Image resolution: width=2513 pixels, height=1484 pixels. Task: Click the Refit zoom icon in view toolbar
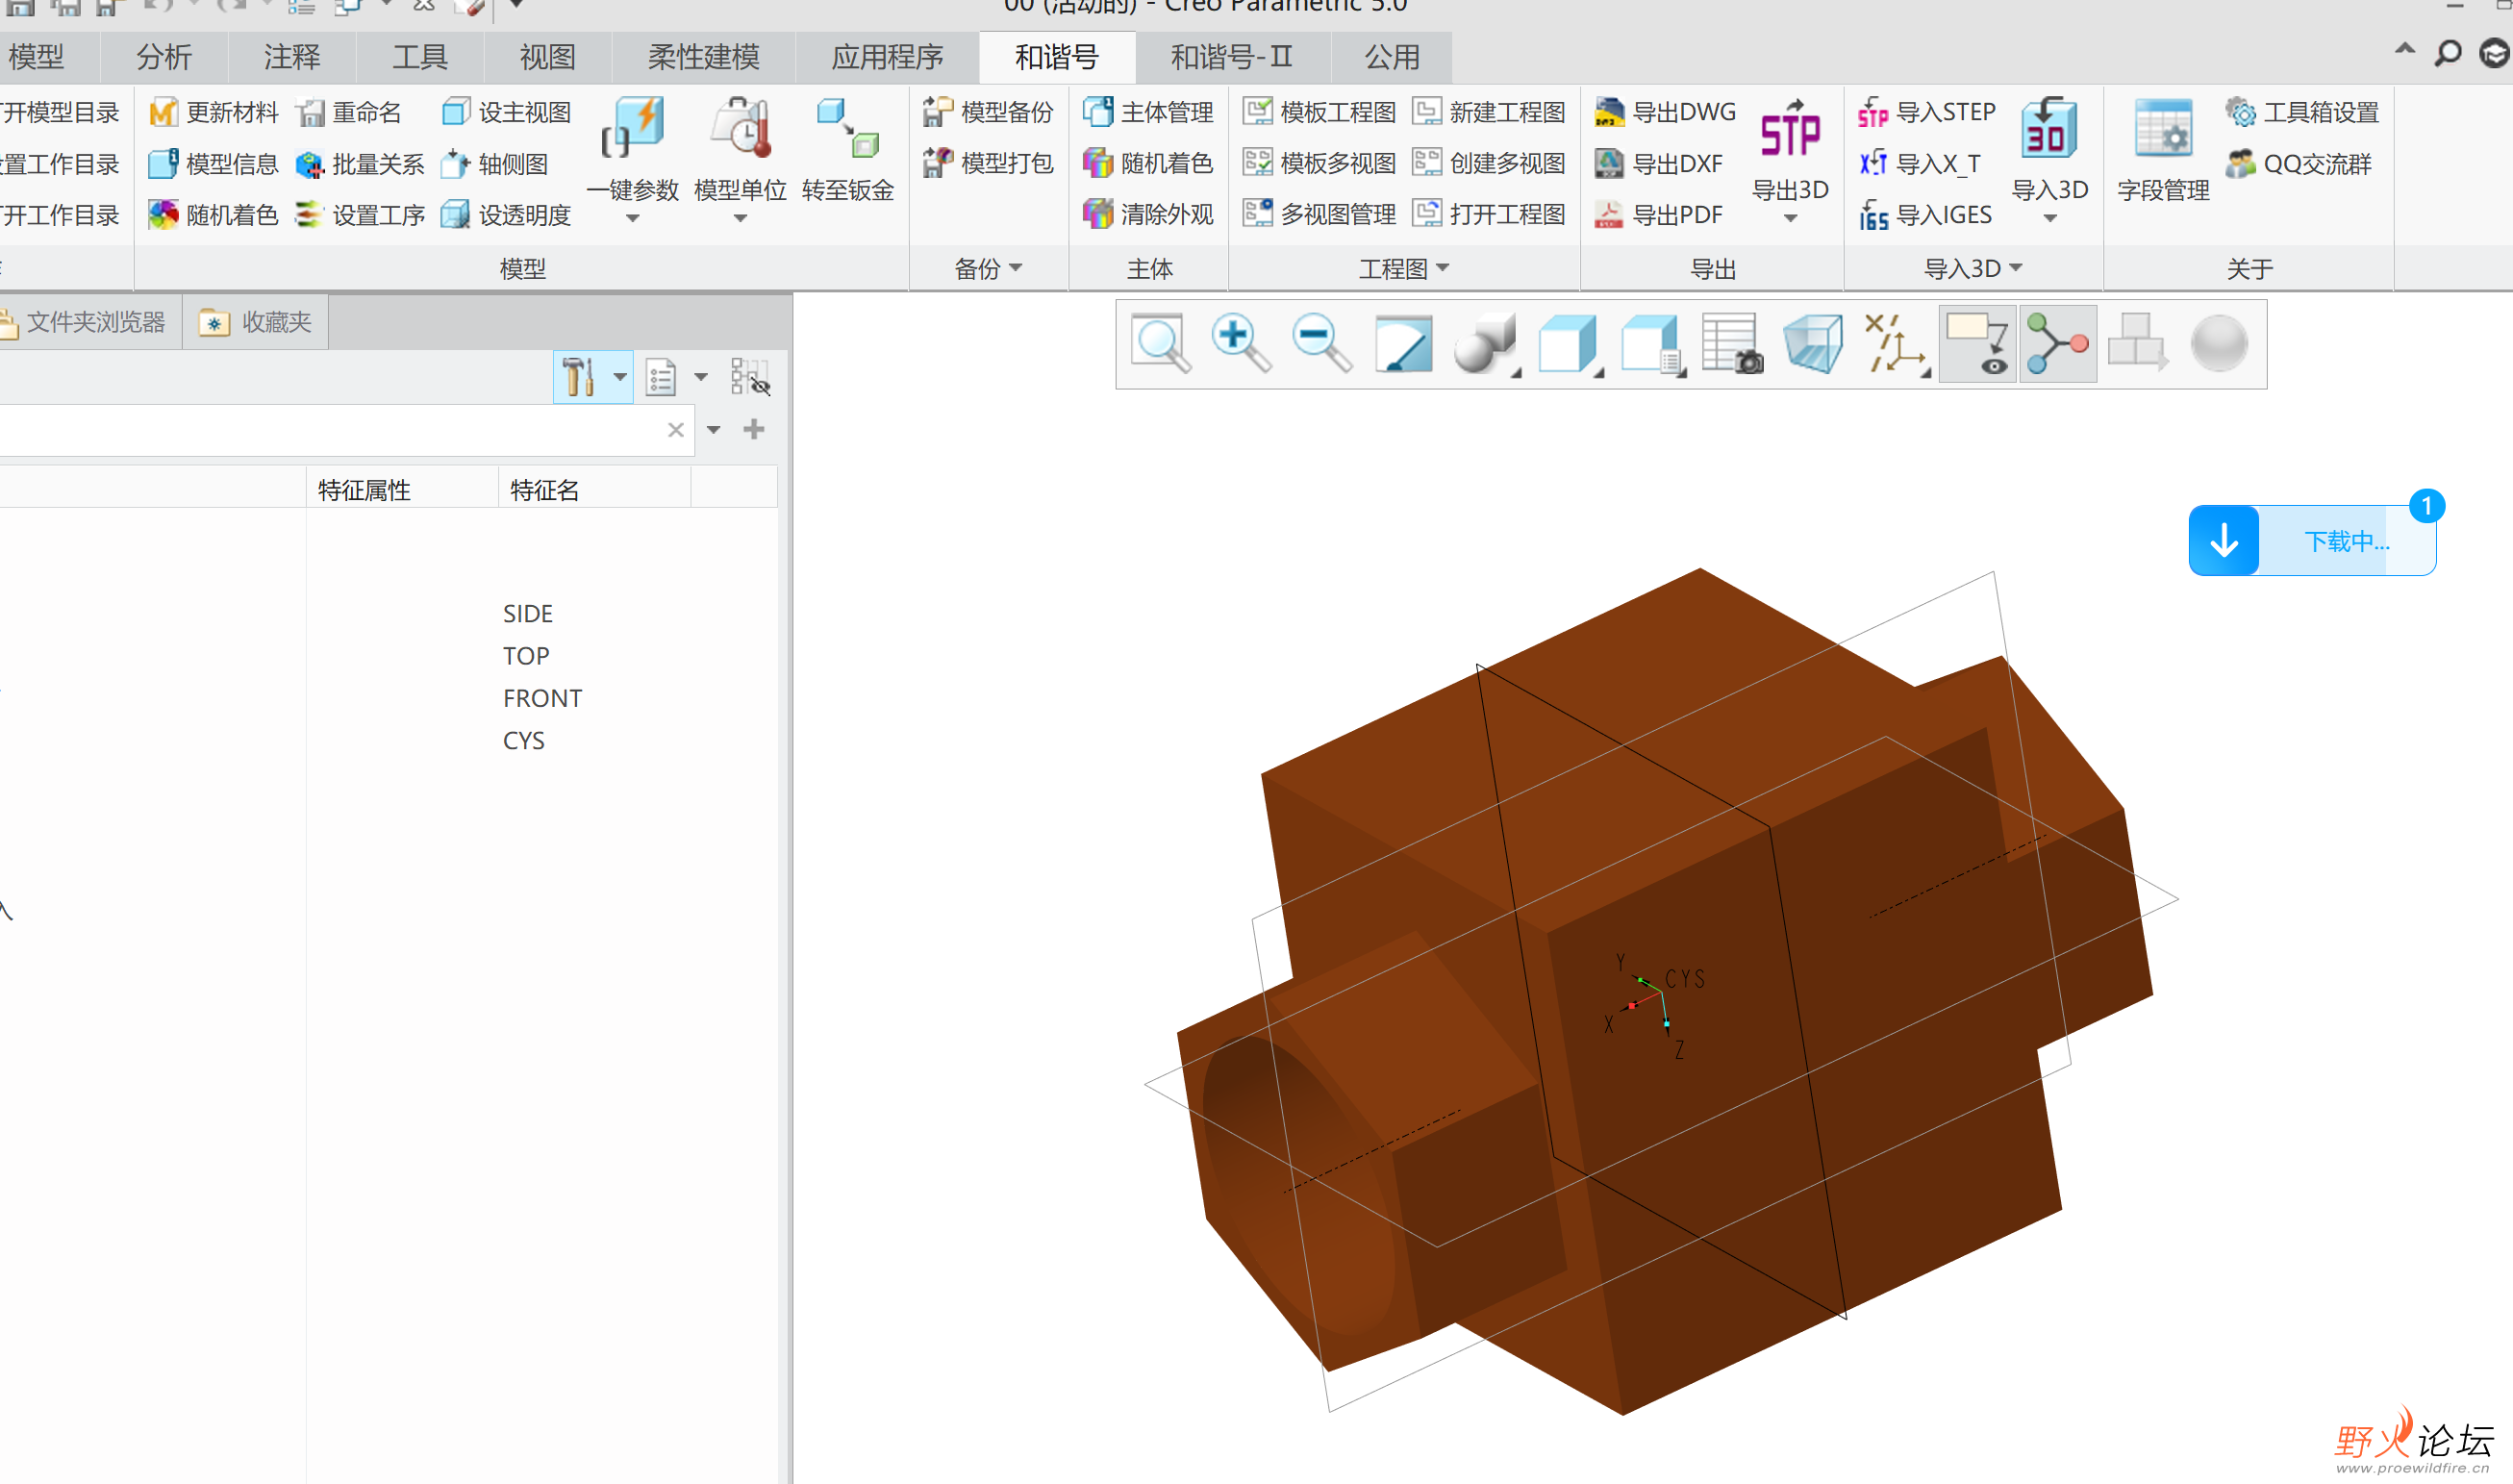[1160, 344]
